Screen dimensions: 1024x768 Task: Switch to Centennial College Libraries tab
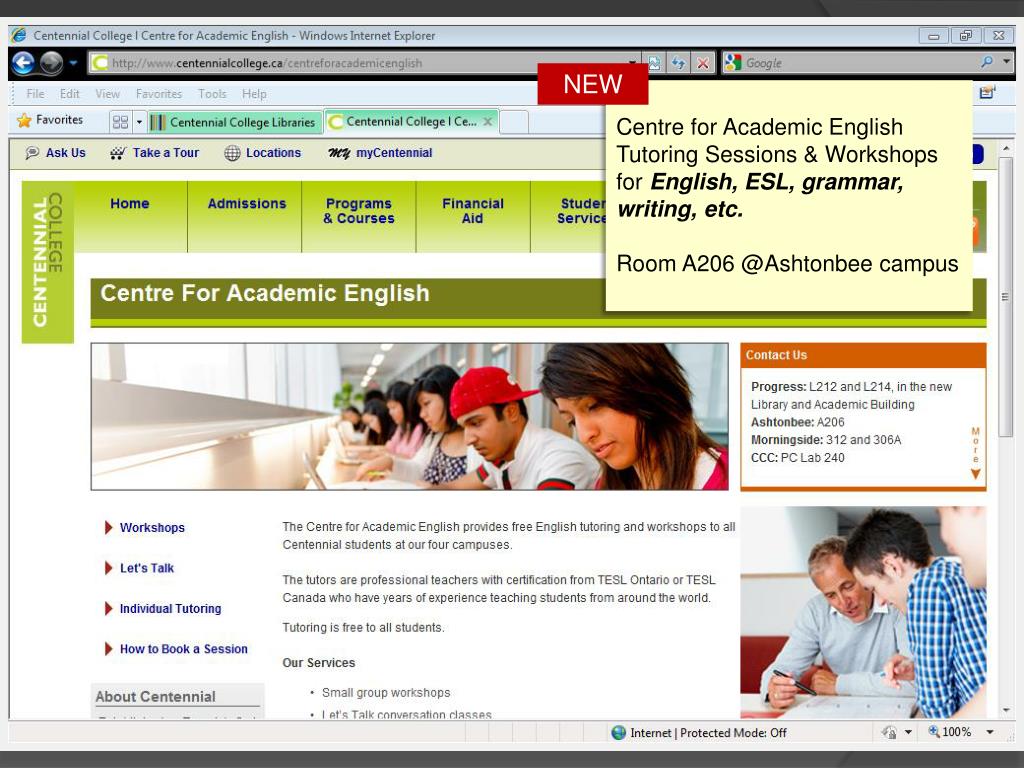[234, 122]
